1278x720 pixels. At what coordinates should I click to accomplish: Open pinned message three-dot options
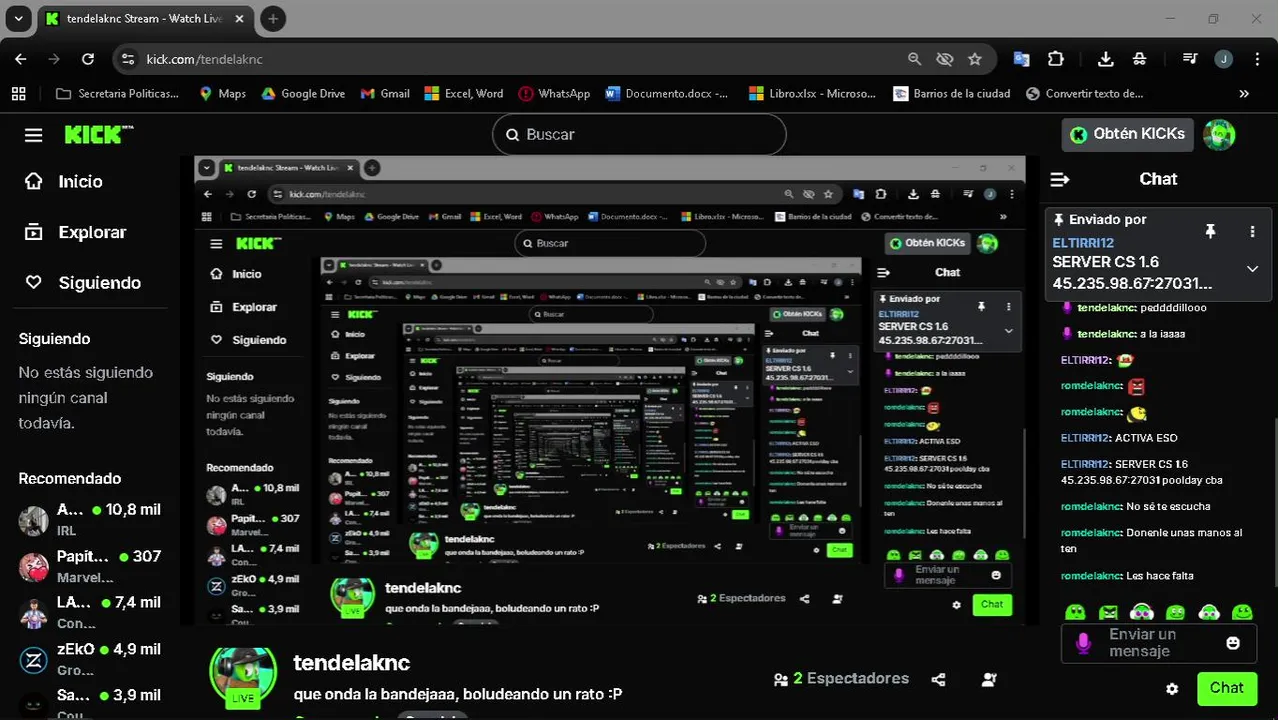[x=1252, y=231]
